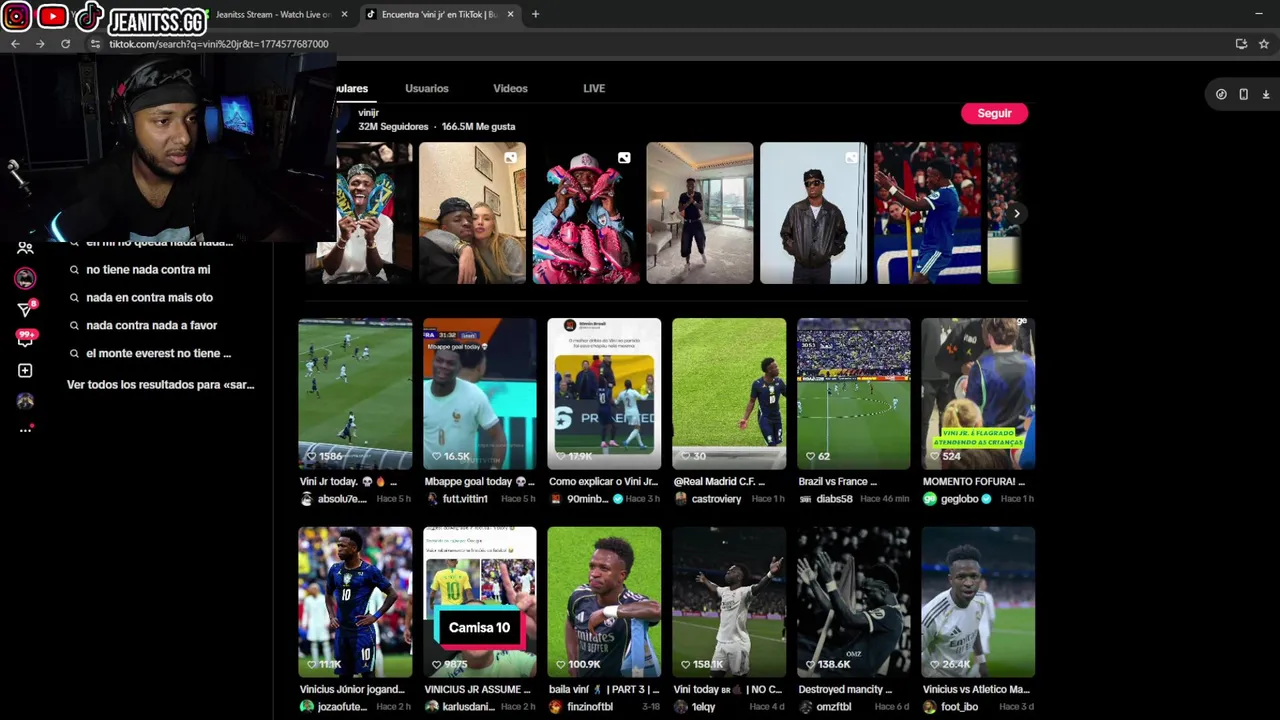Screen dimensions: 1280x720
Task: Open 'Camisa 10' VINICIUS JR ASSUME video
Action: 479,602
